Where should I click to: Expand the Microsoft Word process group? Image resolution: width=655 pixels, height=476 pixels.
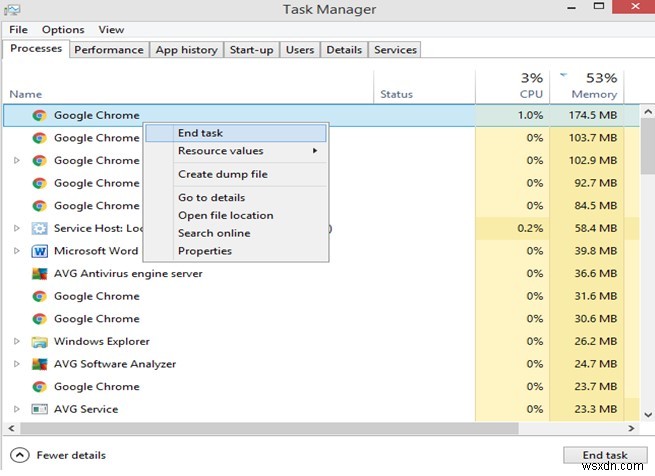coord(16,251)
